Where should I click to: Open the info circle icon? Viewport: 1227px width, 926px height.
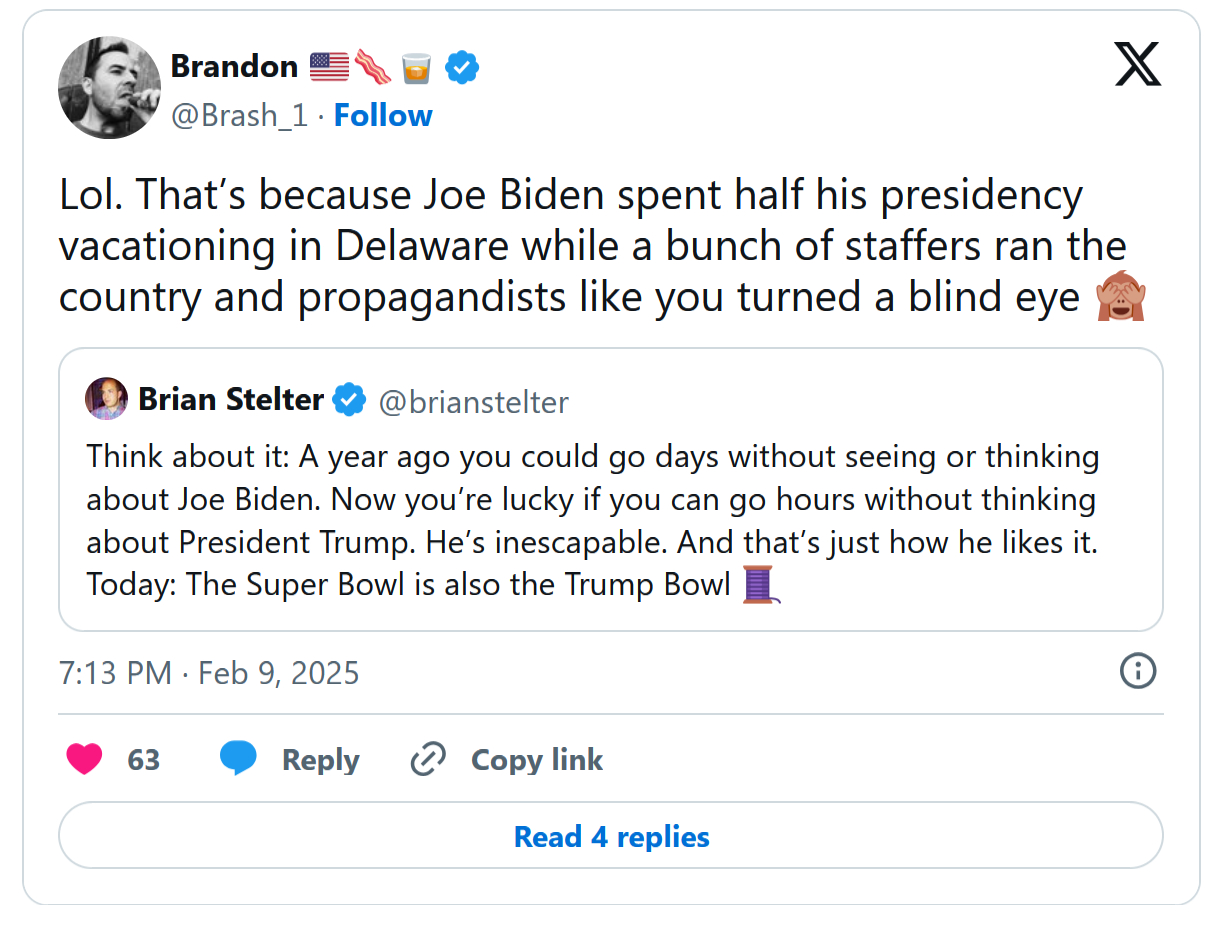1138,671
